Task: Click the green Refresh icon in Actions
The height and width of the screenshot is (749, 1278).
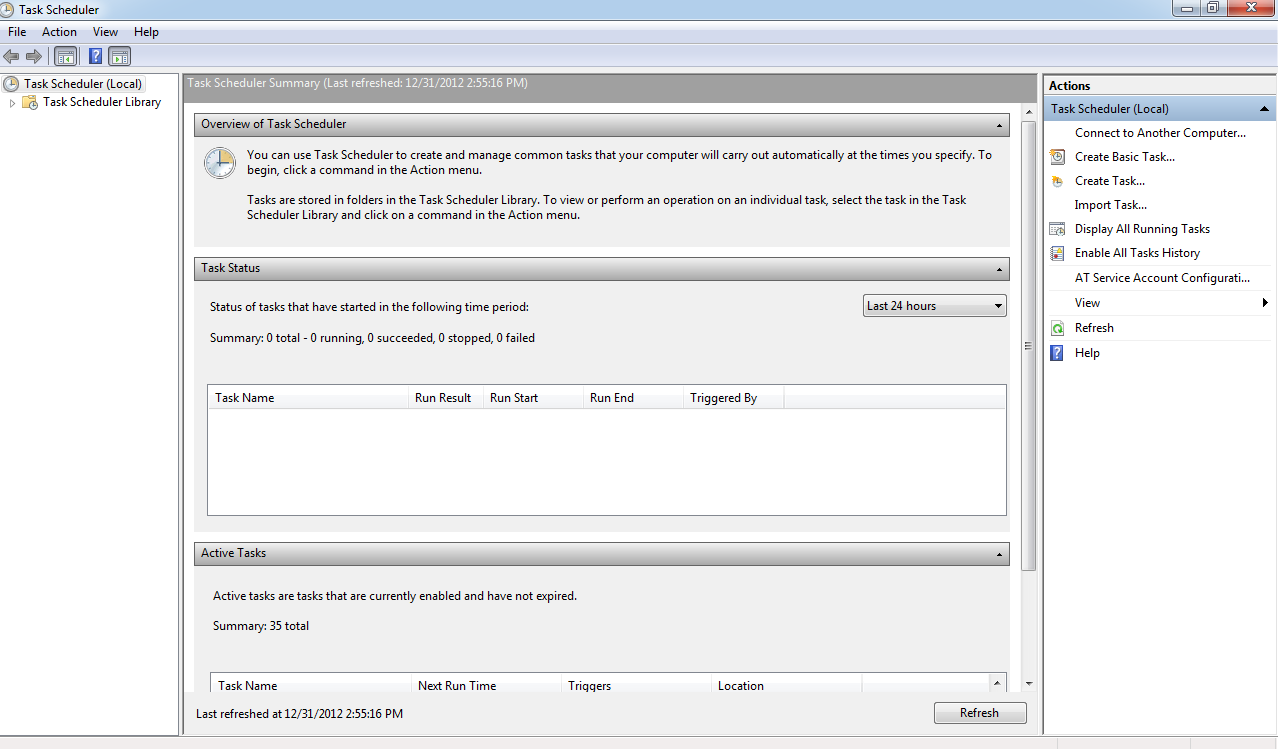Action: [x=1057, y=328]
